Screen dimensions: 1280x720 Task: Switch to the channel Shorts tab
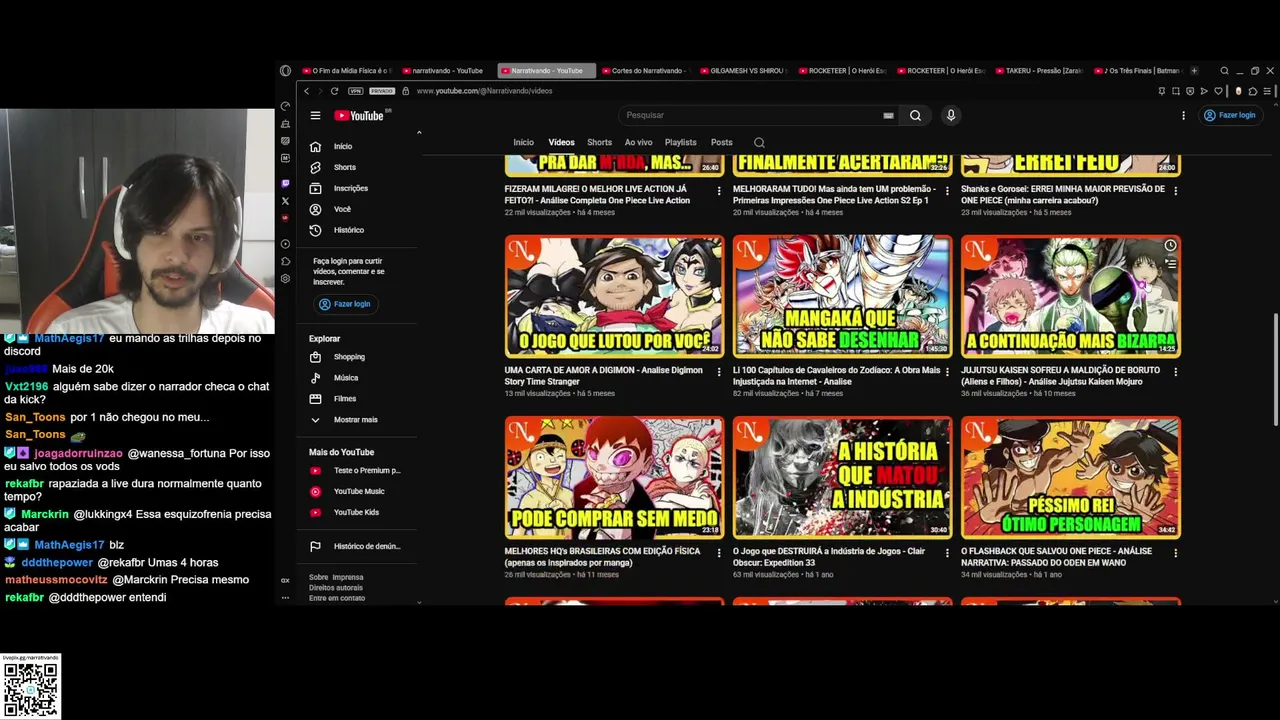point(600,143)
